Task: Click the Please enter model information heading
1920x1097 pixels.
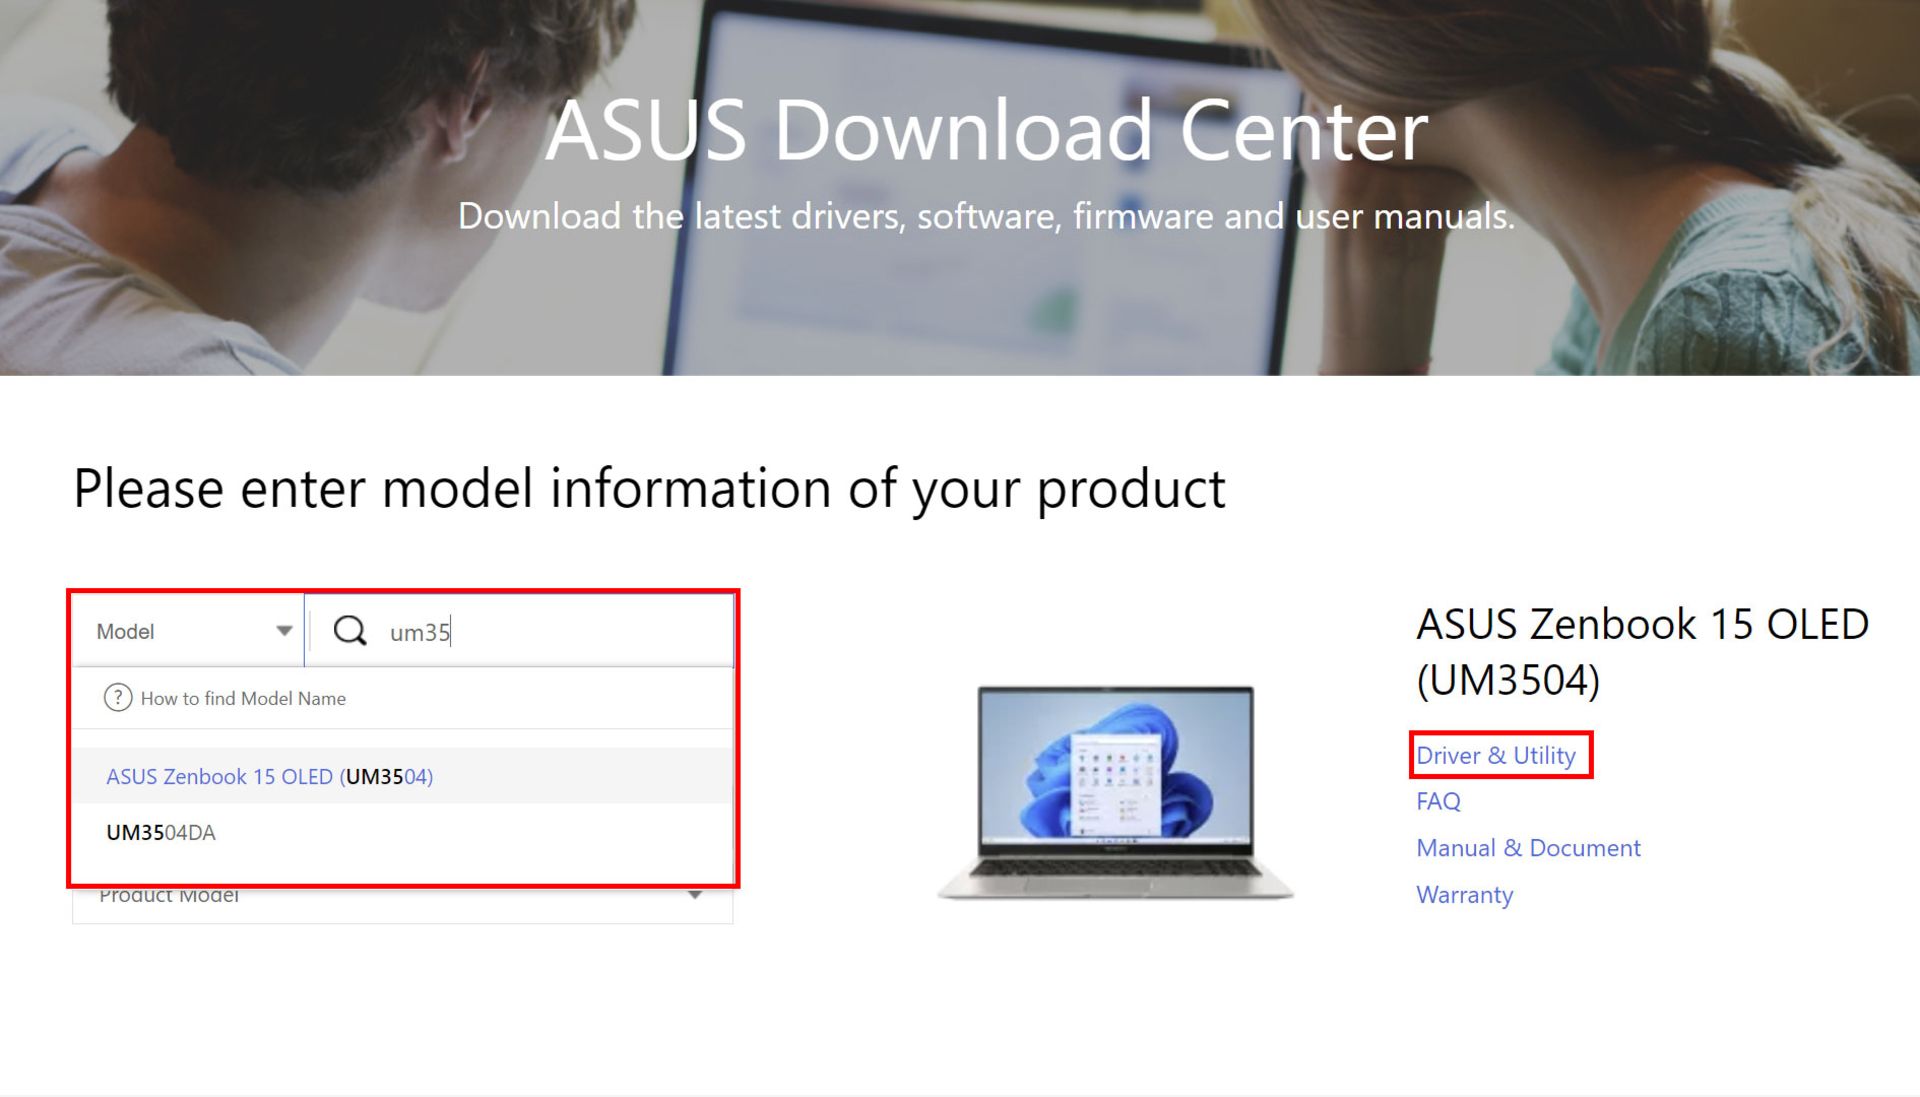Action: [649, 489]
